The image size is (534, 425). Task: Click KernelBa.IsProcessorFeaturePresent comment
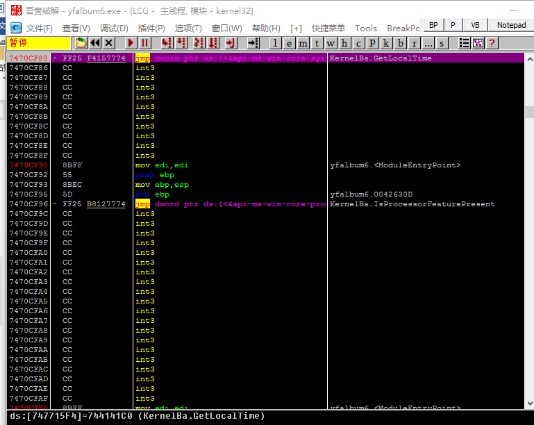point(412,204)
